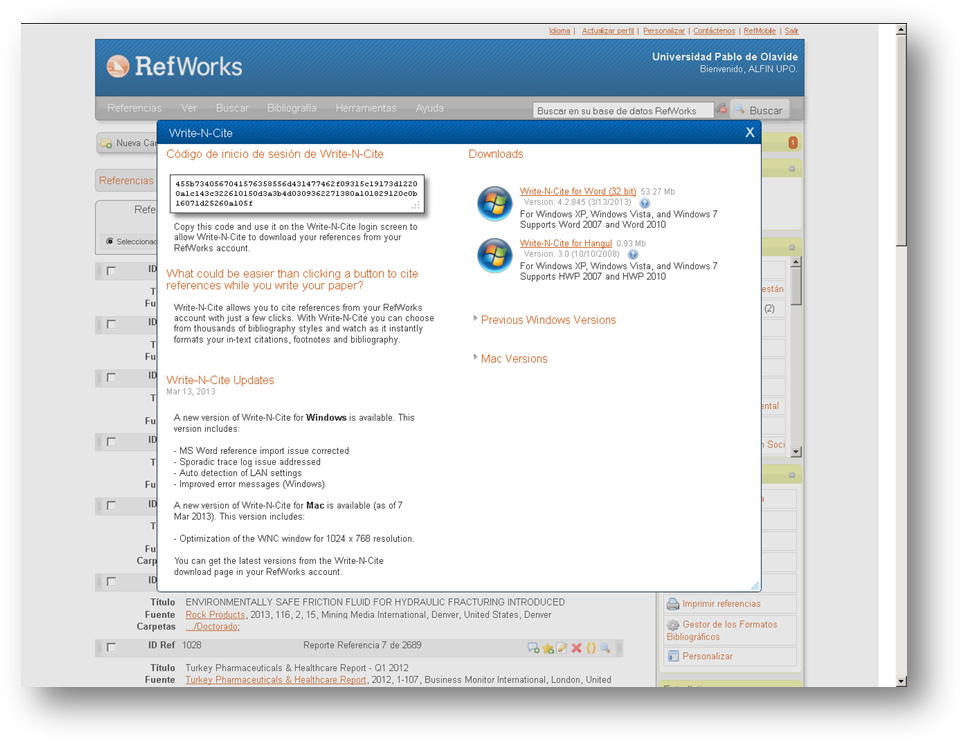
Task: Open the Idioma link
Action: 560,31
